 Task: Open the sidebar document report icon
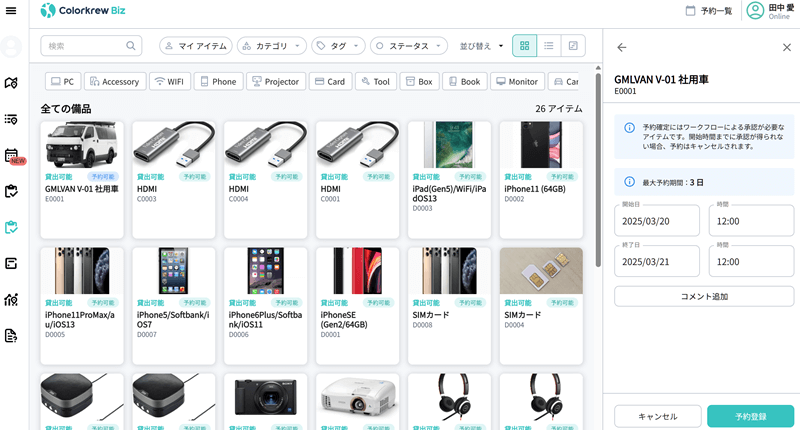(11, 336)
